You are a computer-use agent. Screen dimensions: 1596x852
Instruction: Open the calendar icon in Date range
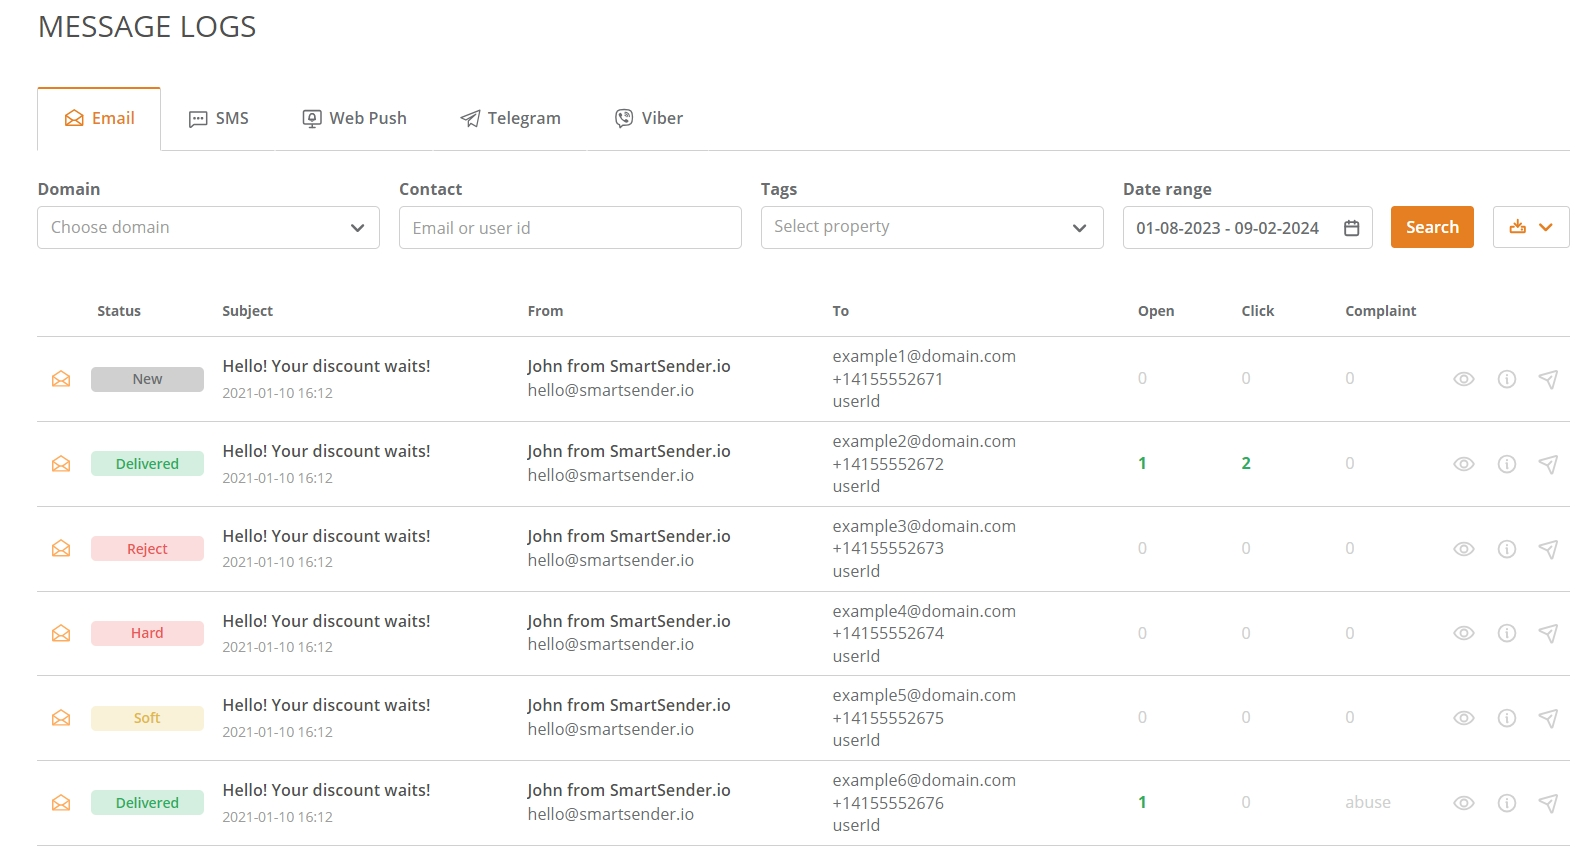pos(1351,228)
